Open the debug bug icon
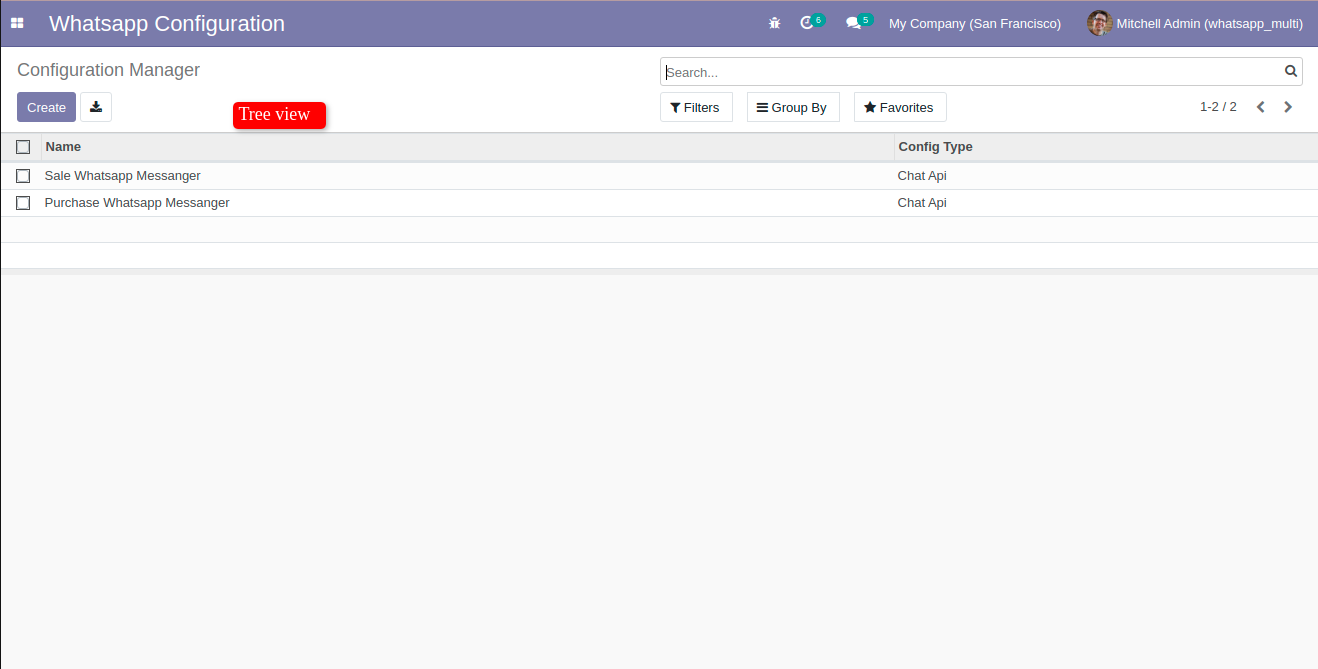Viewport: 1318px width, 669px height. tap(774, 23)
